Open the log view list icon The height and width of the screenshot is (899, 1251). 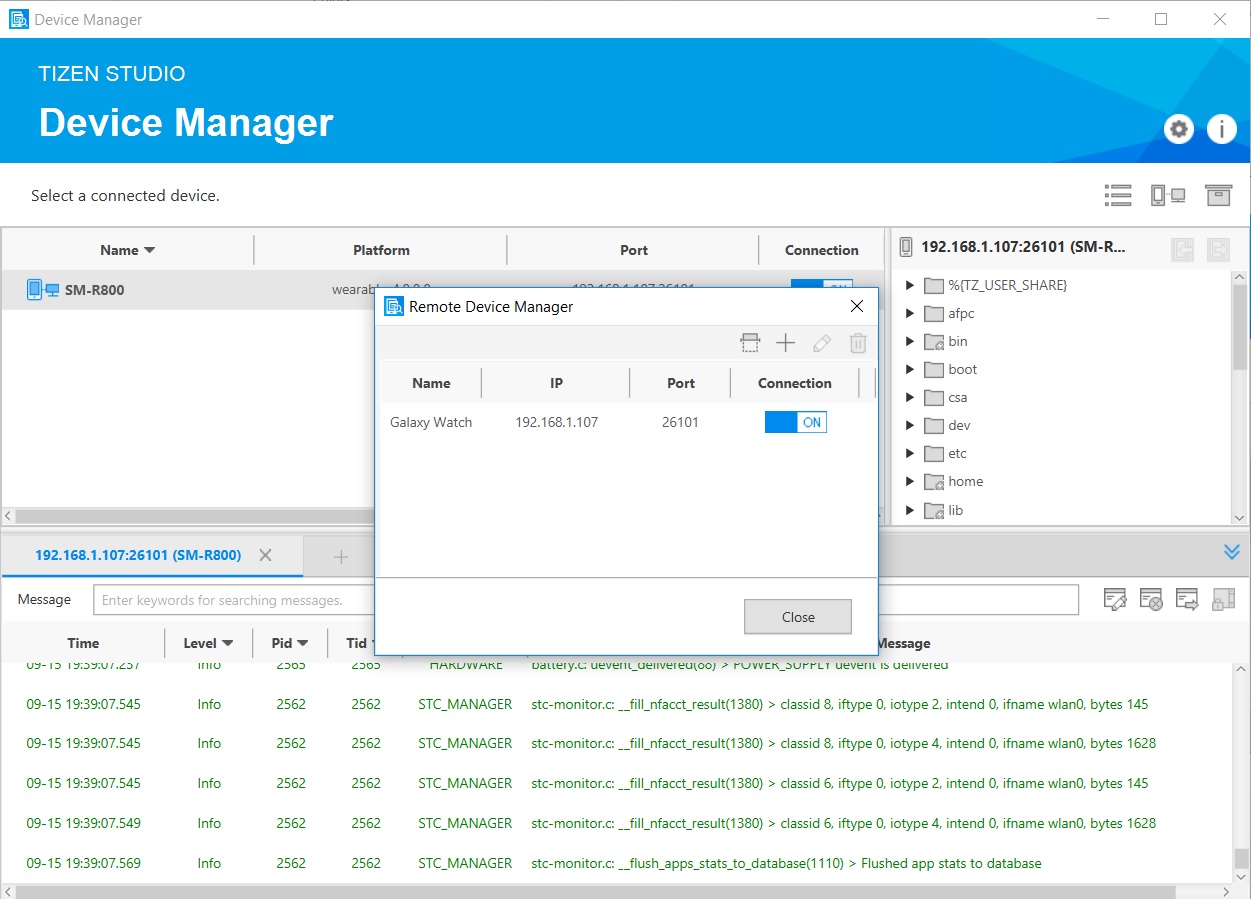click(1117, 196)
